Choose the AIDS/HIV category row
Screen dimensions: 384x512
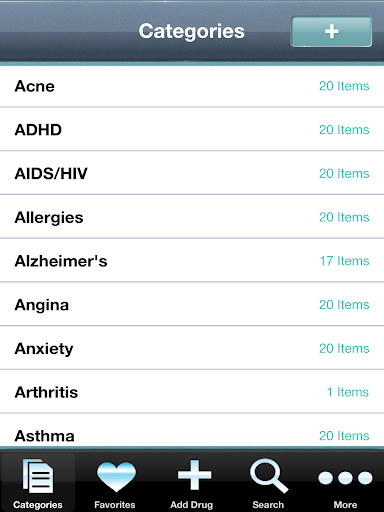(192, 173)
